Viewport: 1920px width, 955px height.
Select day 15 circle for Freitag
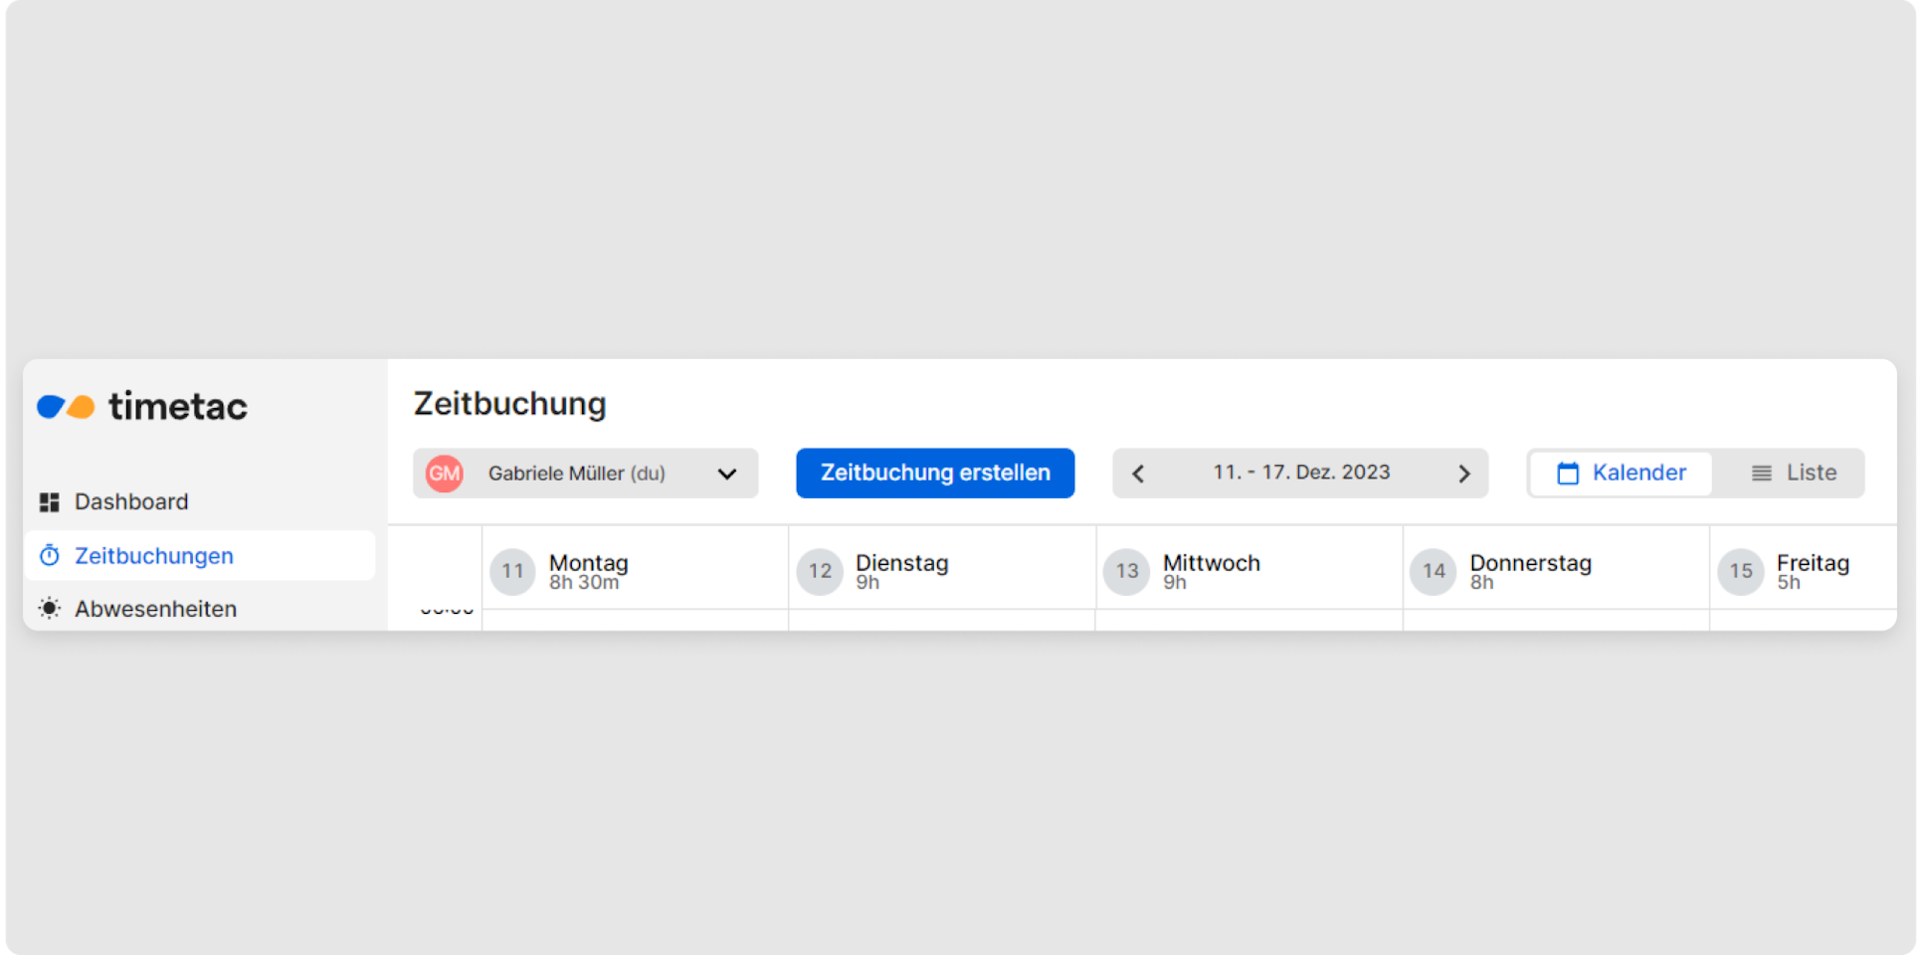click(1741, 571)
